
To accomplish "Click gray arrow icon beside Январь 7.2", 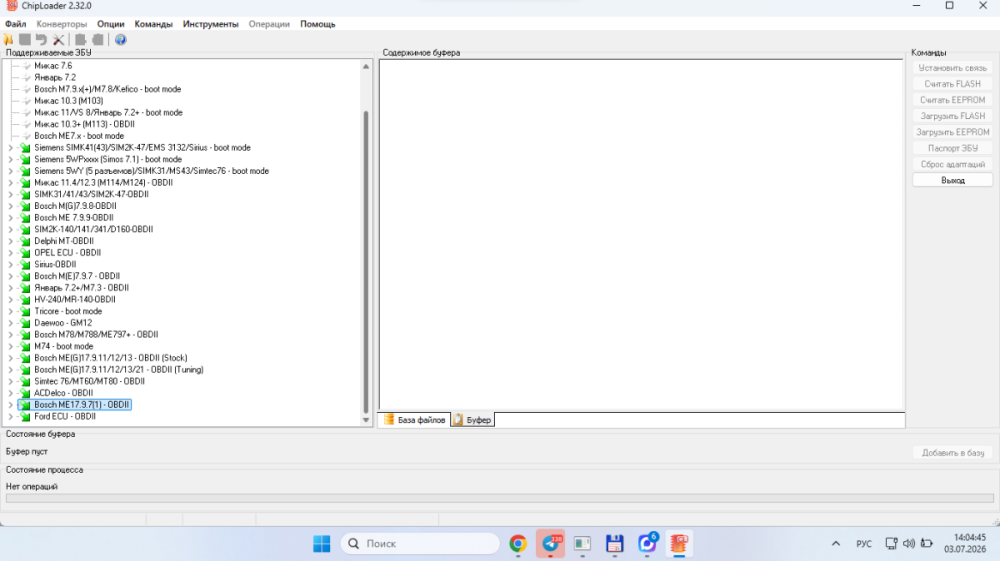I will pos(27,77).
